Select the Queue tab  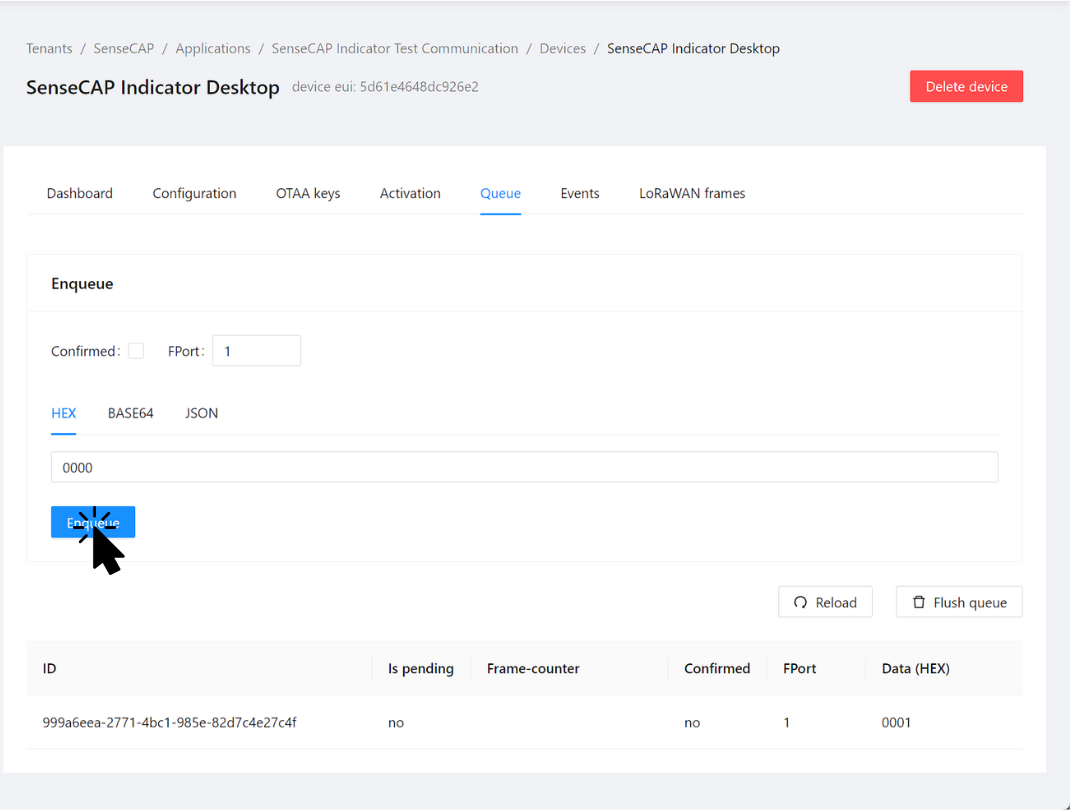click(x=500, y=193)
